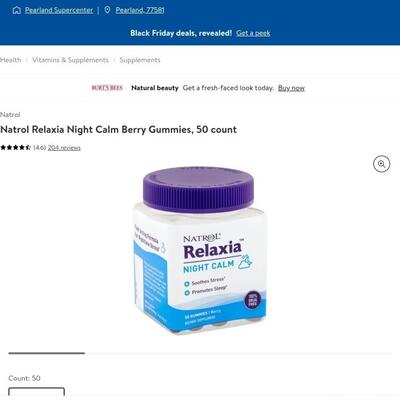Viewport: 400px width, 400px height.
Task: Open Pearland, 77581 location link
Action: (x=140, y=10)
